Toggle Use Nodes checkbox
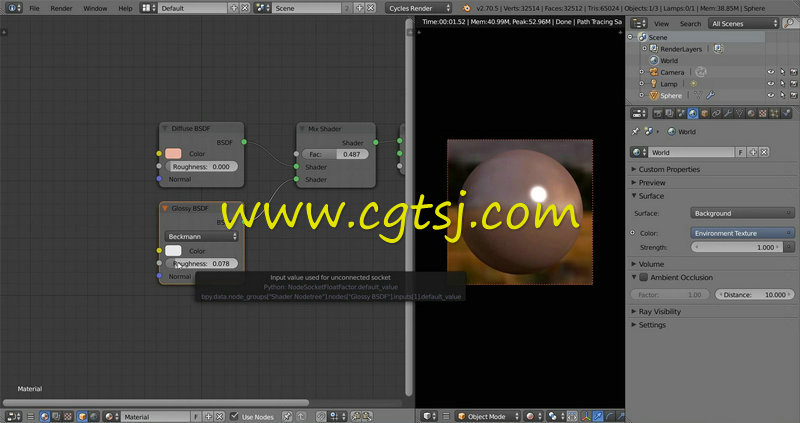800x423 pixels. pyautogui.click(x=234, y=416)
